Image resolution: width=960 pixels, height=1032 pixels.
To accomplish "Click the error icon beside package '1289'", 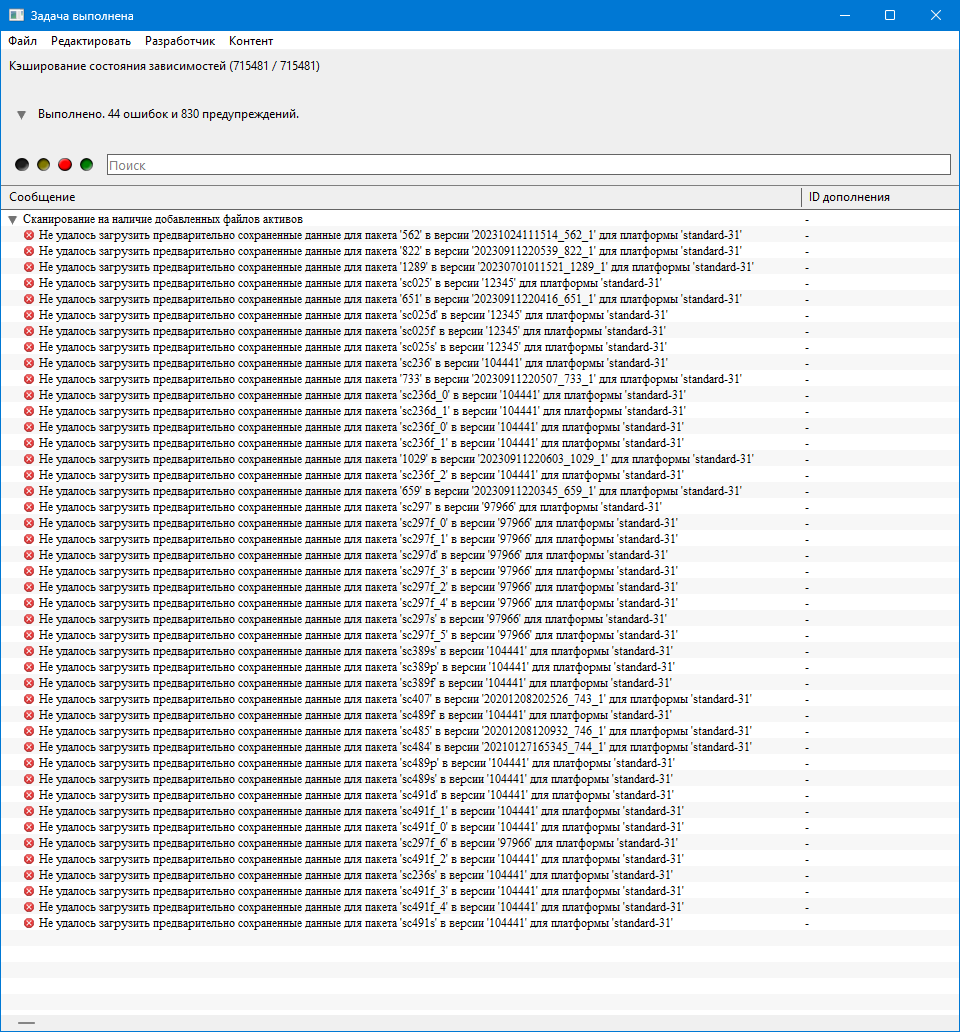I will pyautogui.click(x=29, y=267).
